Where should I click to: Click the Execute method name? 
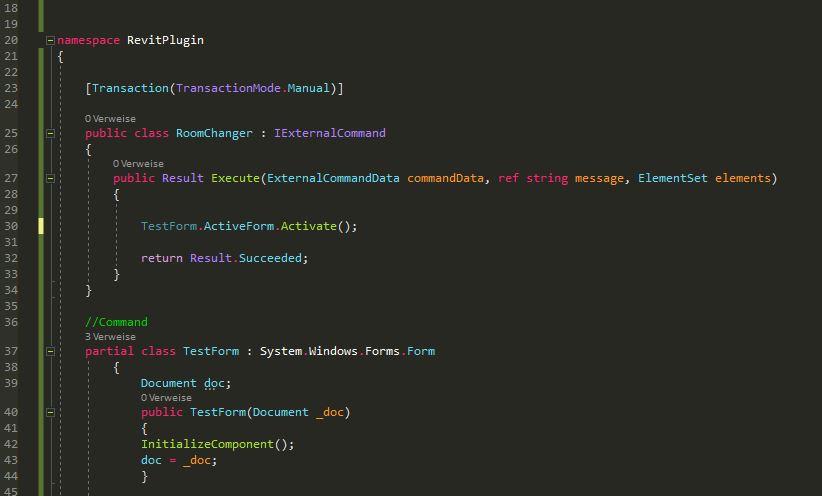pos(235,178)
